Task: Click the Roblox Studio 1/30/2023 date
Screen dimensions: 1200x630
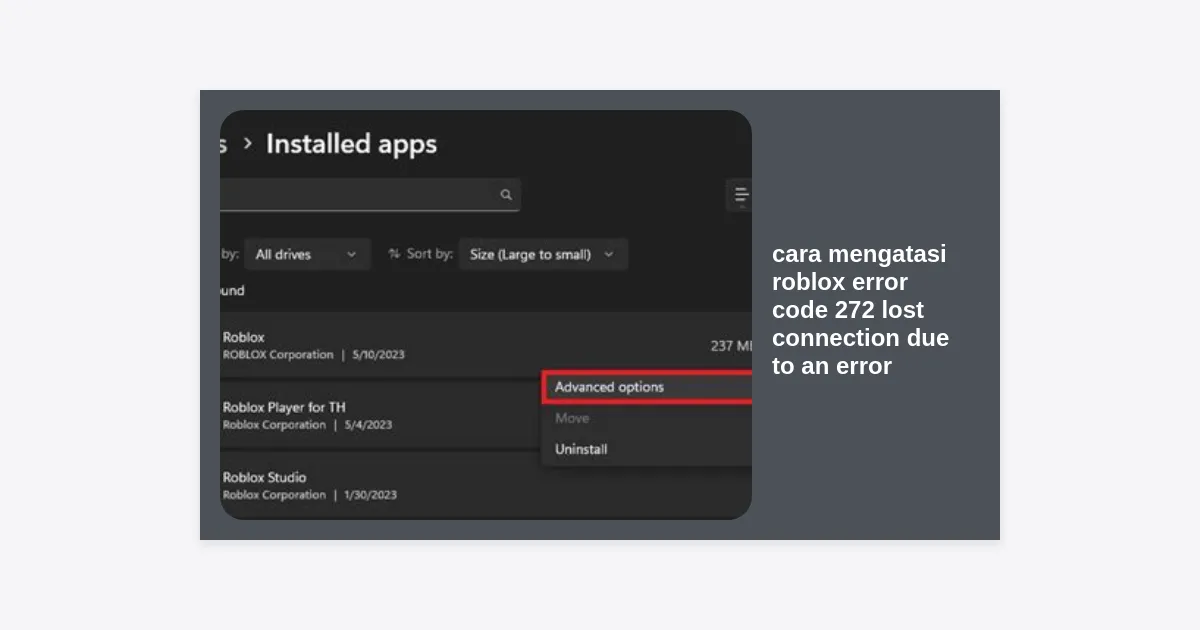Action: [370, 495]
